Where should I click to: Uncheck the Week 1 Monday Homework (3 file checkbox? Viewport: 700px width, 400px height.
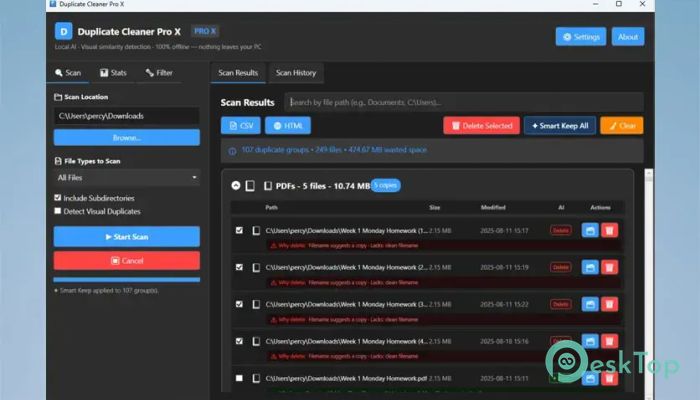[239, 304]
